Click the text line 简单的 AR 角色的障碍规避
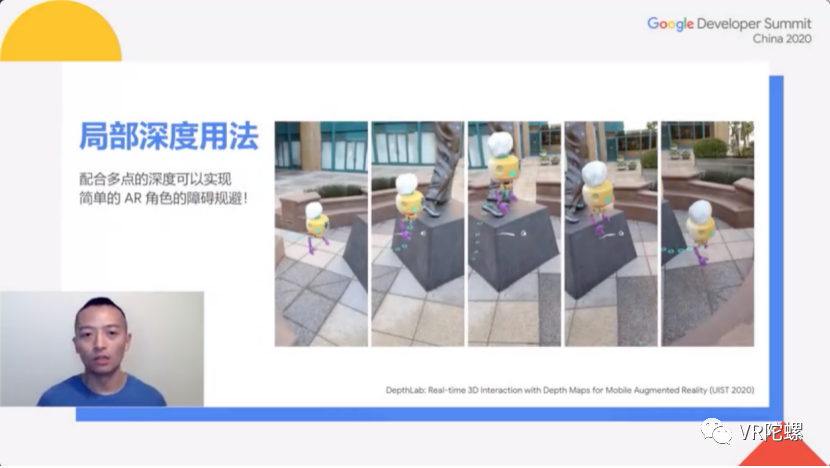 click(x=164, y=197)
